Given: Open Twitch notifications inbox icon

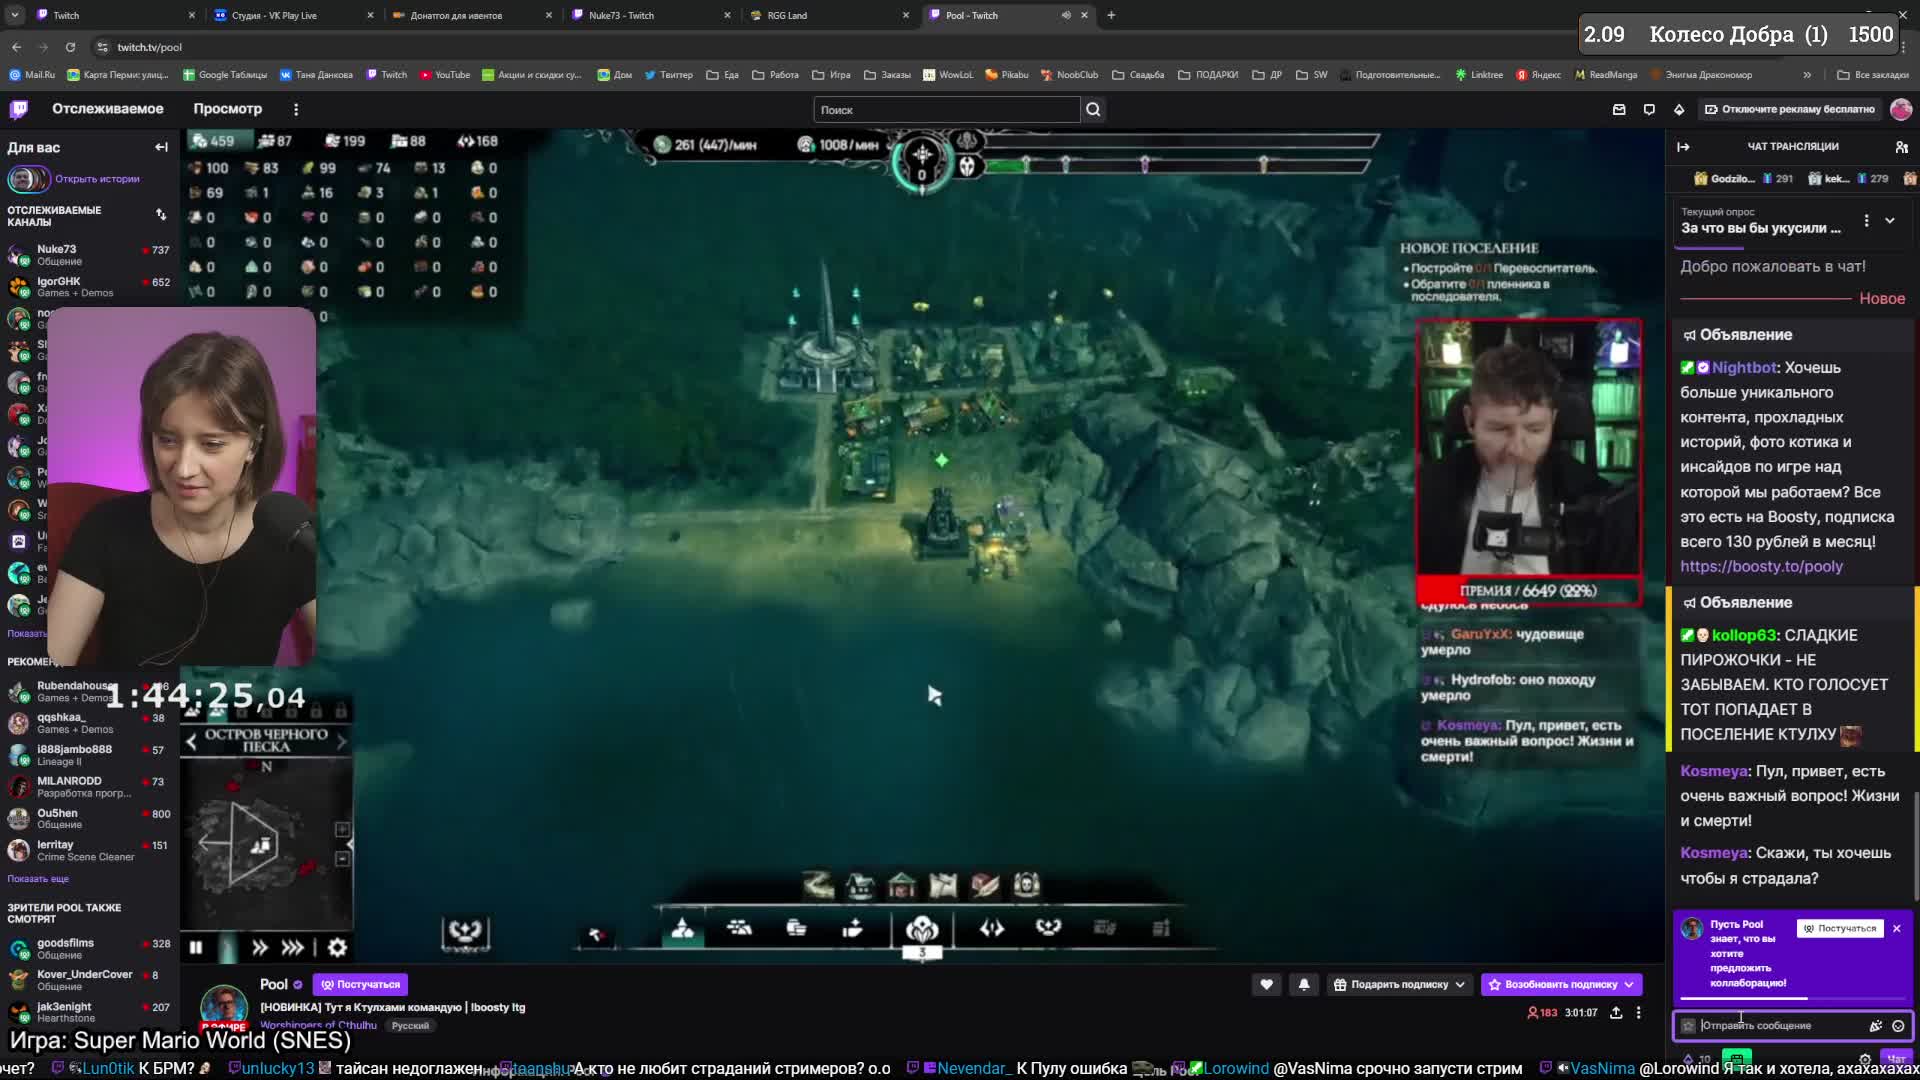Looking at the screenshot, I should pos(1619,110).
